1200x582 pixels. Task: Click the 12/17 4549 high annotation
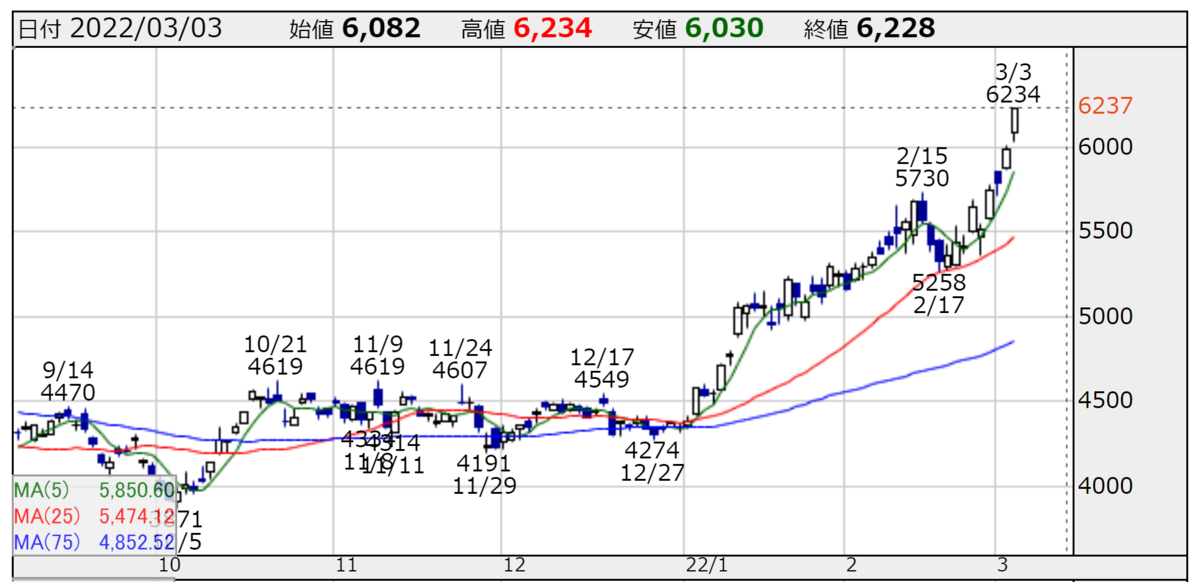(600, 368)
